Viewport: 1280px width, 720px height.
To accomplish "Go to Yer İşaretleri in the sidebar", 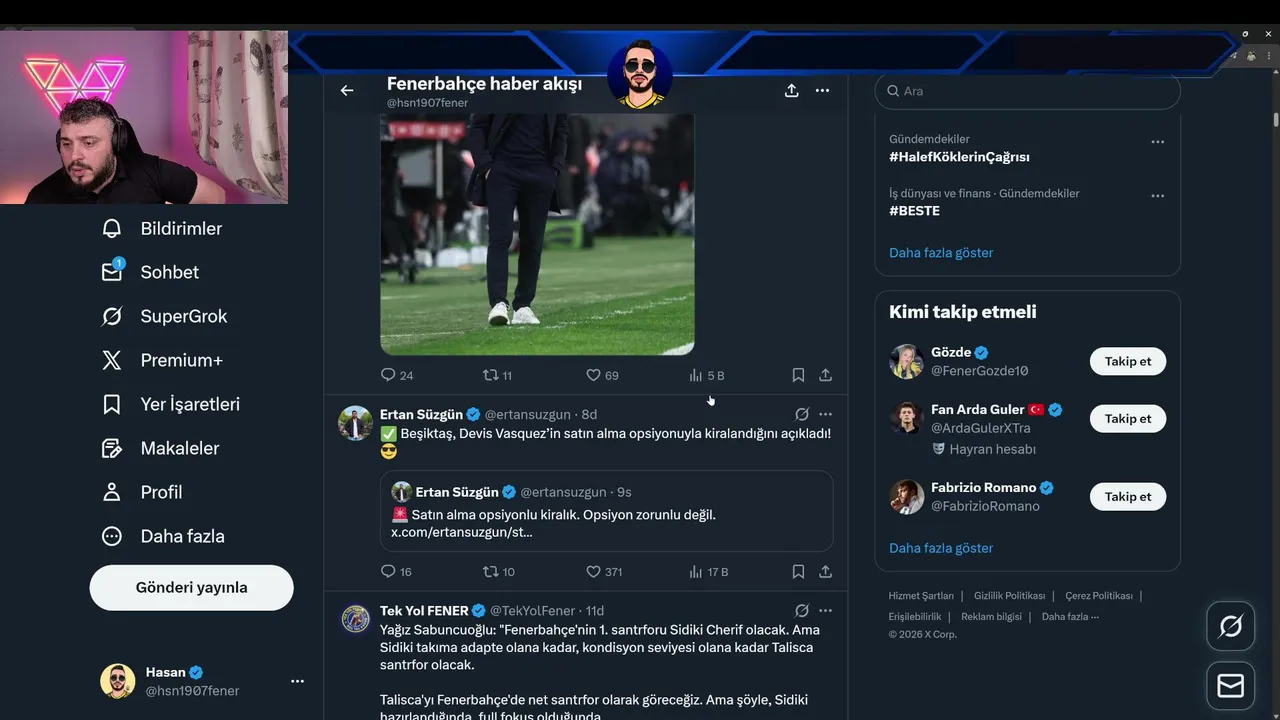I will tap(189, 405).
